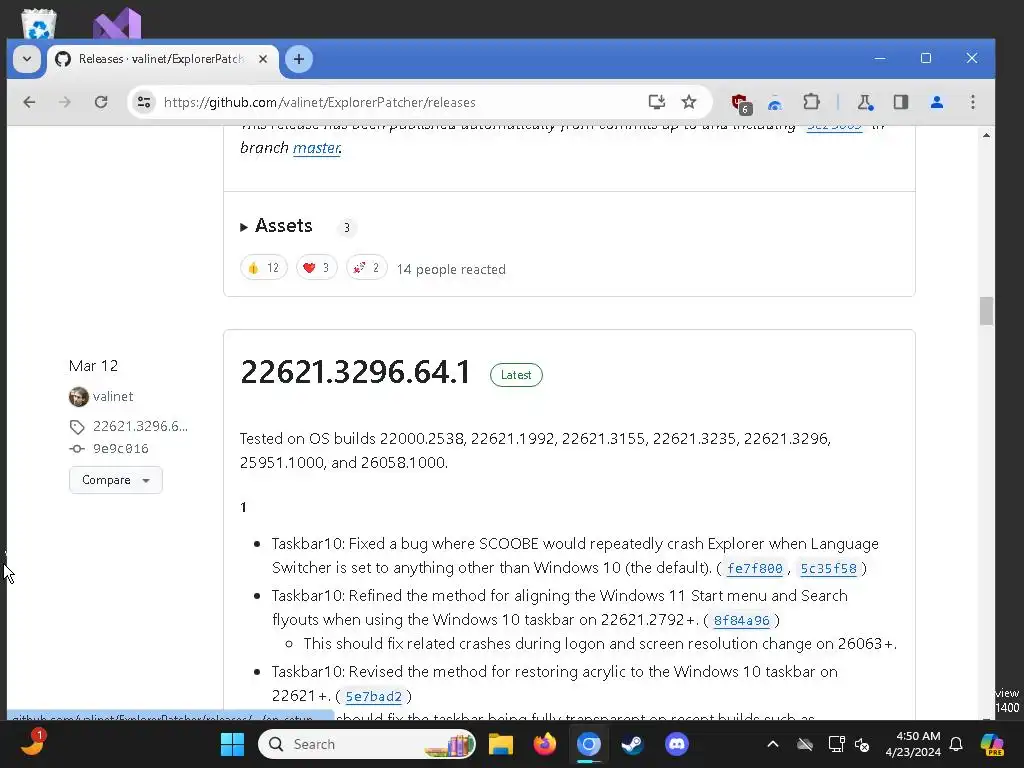1024x768 pixels.
Task: Open the red shield extension with badge 6
Action: click(741, 103)
